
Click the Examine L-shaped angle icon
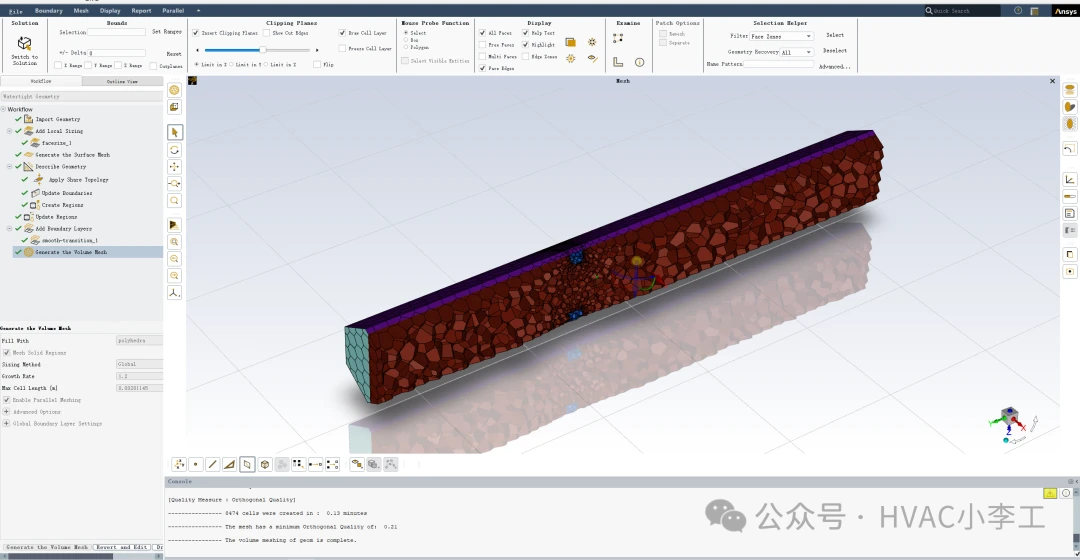point(618,62)
